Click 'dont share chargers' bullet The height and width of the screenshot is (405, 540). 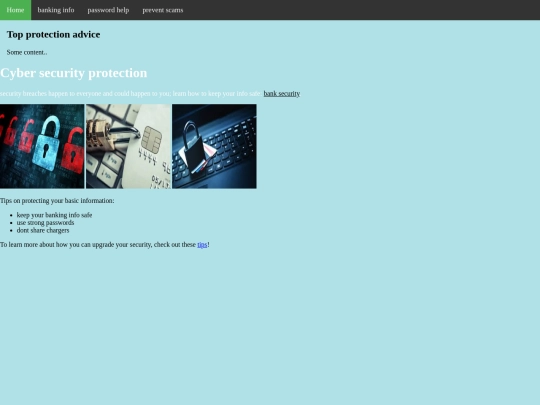click(43, 230)
